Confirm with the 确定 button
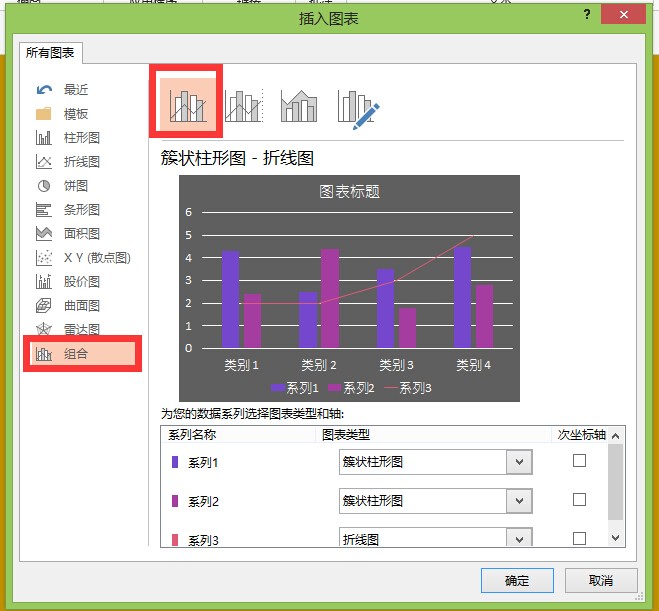Screen dimensions: 659x611 [517, 581]
